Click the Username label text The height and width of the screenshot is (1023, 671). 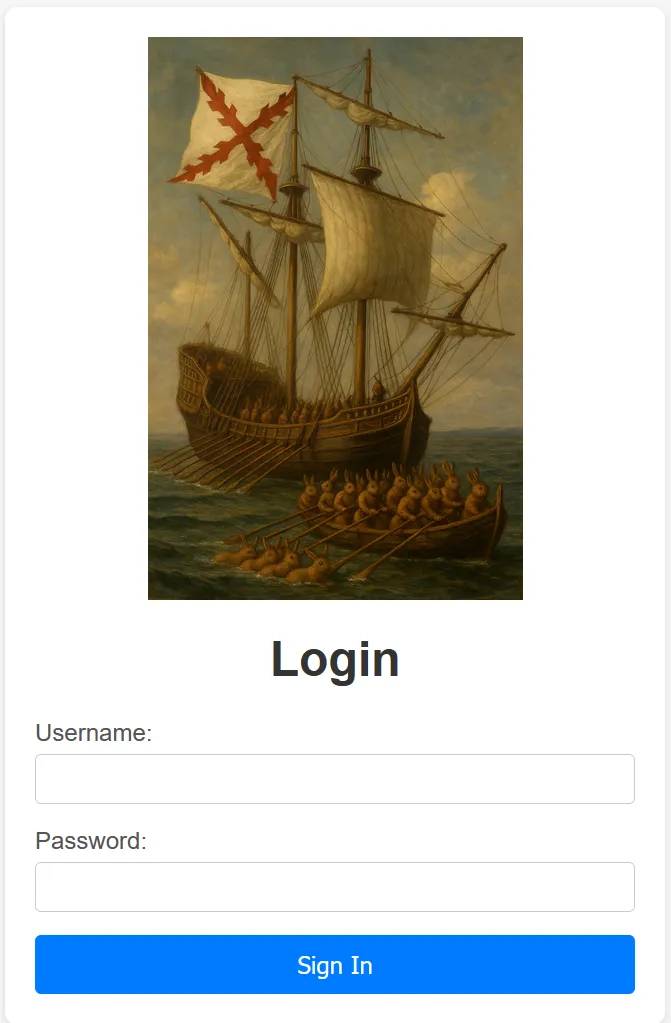[93, 733]
